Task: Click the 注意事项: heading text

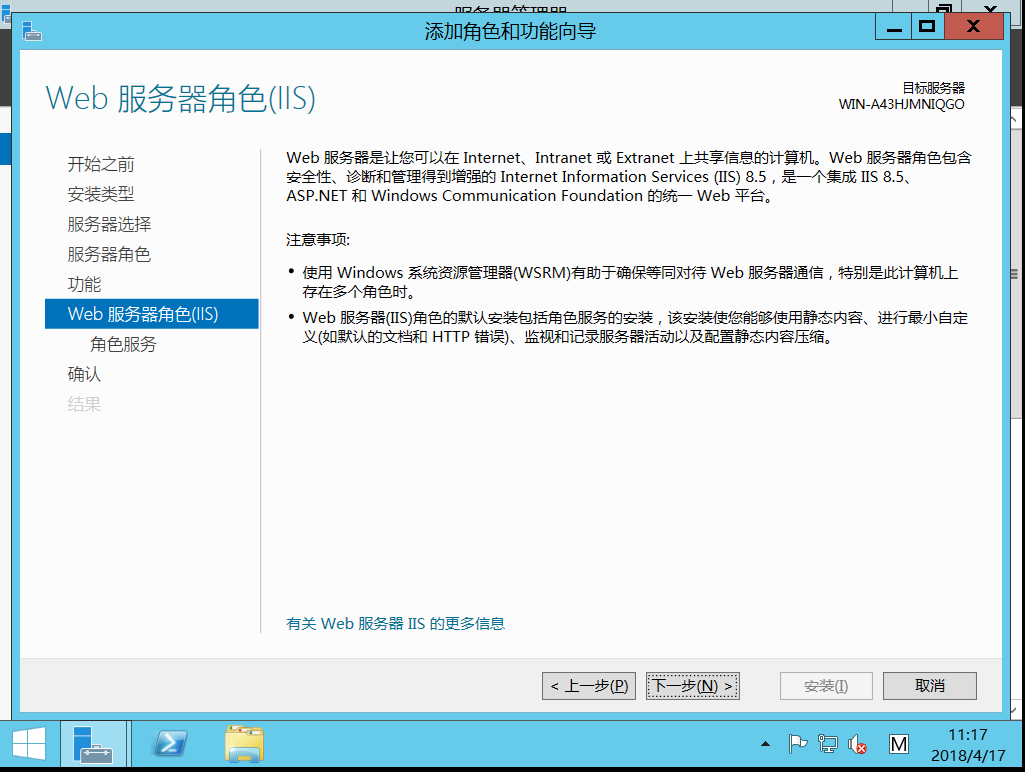Action: tap(318, 240)
